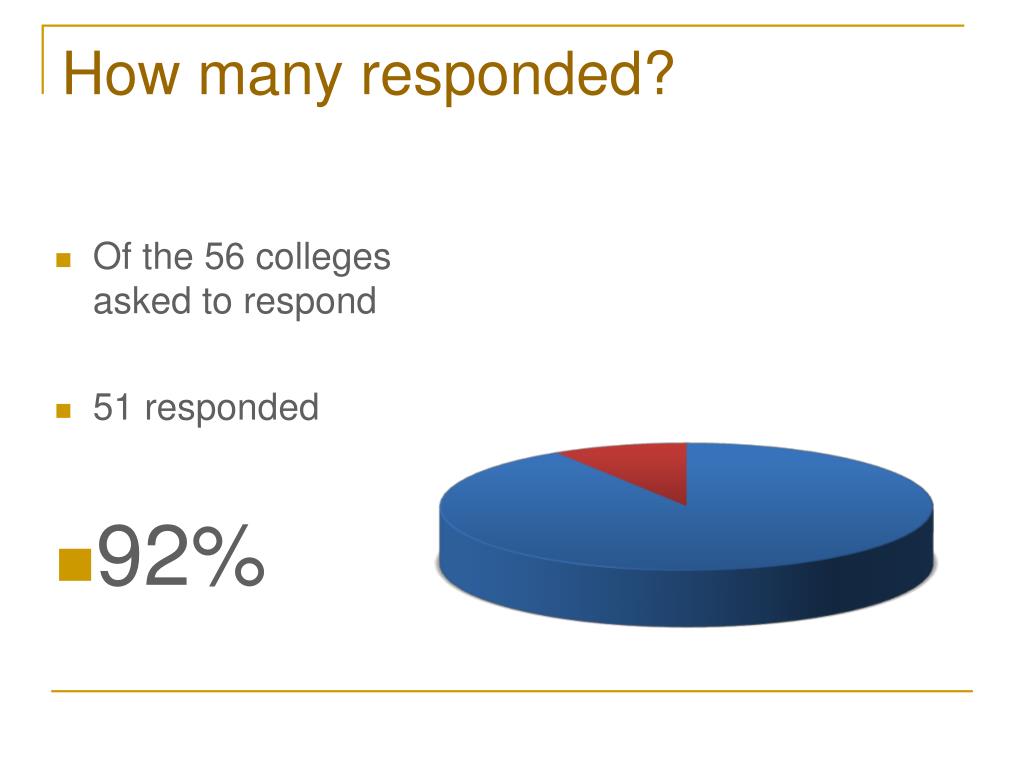Click the gold horizontal line at slide bottom
1024x768 pixels.
tap(512, 690)
